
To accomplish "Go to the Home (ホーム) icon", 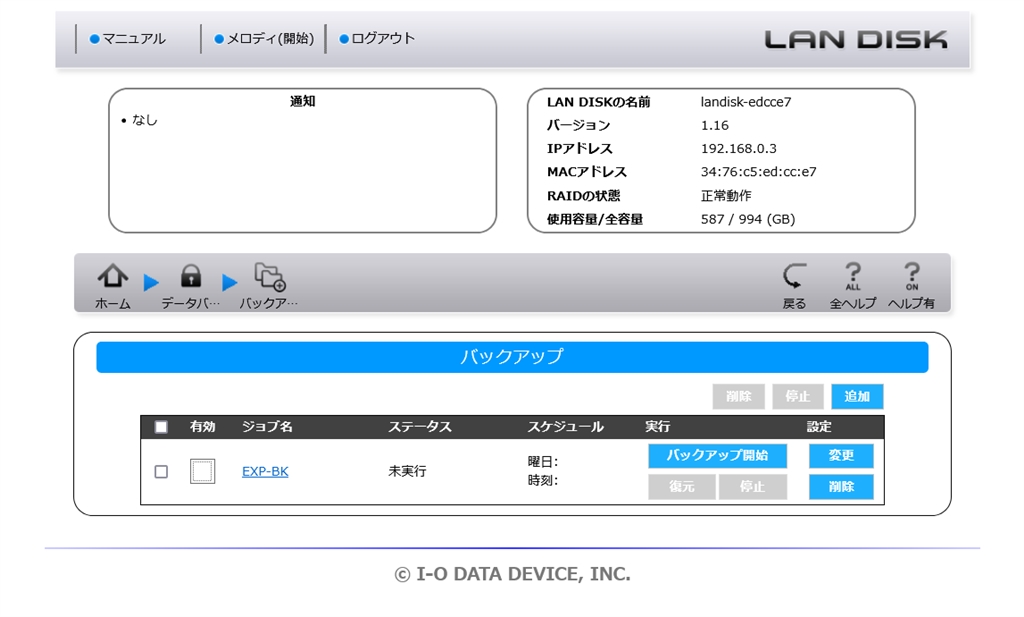I will 113,285.
